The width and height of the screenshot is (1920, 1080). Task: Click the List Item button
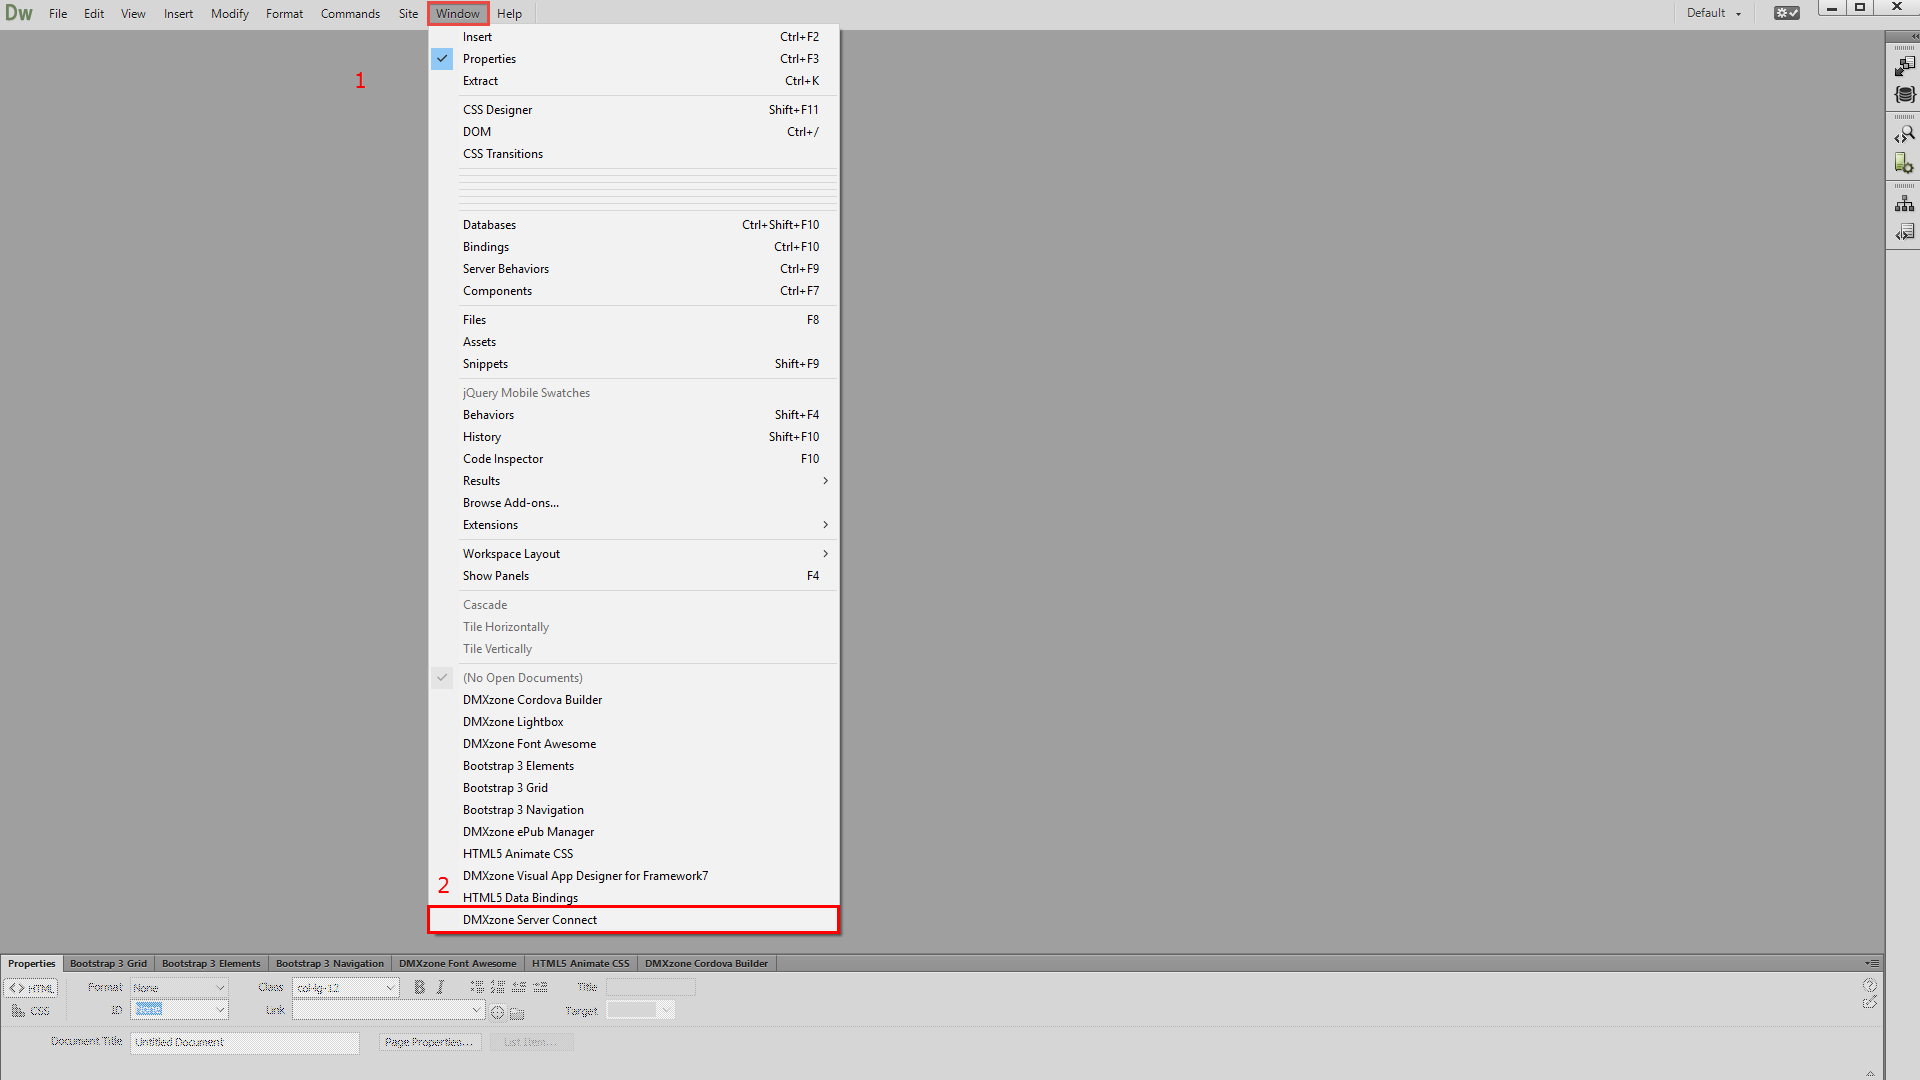531,1042
